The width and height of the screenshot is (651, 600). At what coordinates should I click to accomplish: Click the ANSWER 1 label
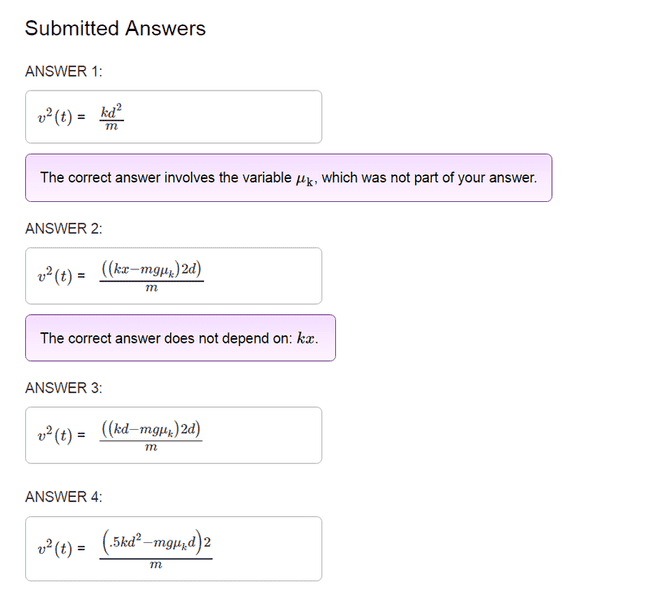(x=63, y=71)
